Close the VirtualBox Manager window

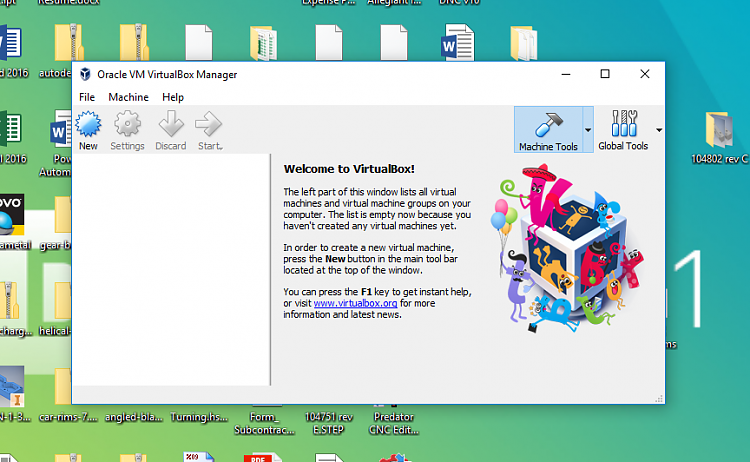pyautogui.click(x=645, y=74)
